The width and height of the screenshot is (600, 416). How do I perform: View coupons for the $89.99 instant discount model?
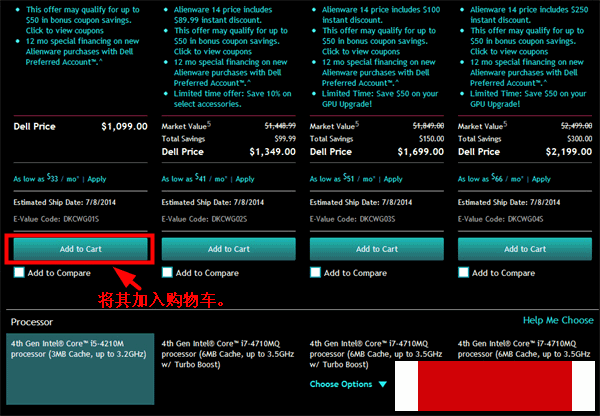(213, 52)
